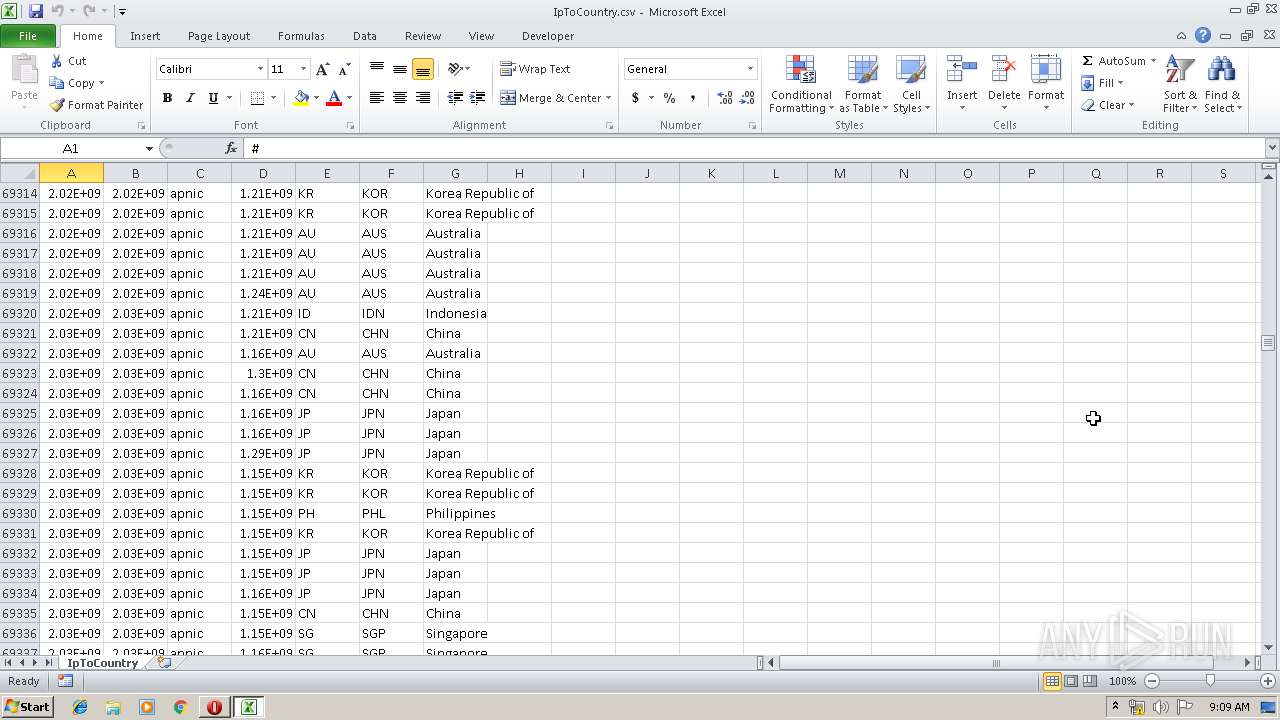This screenshot has height=720, width=1280.
Task: Toggle Align Text Right
Action: coord(423,98)
